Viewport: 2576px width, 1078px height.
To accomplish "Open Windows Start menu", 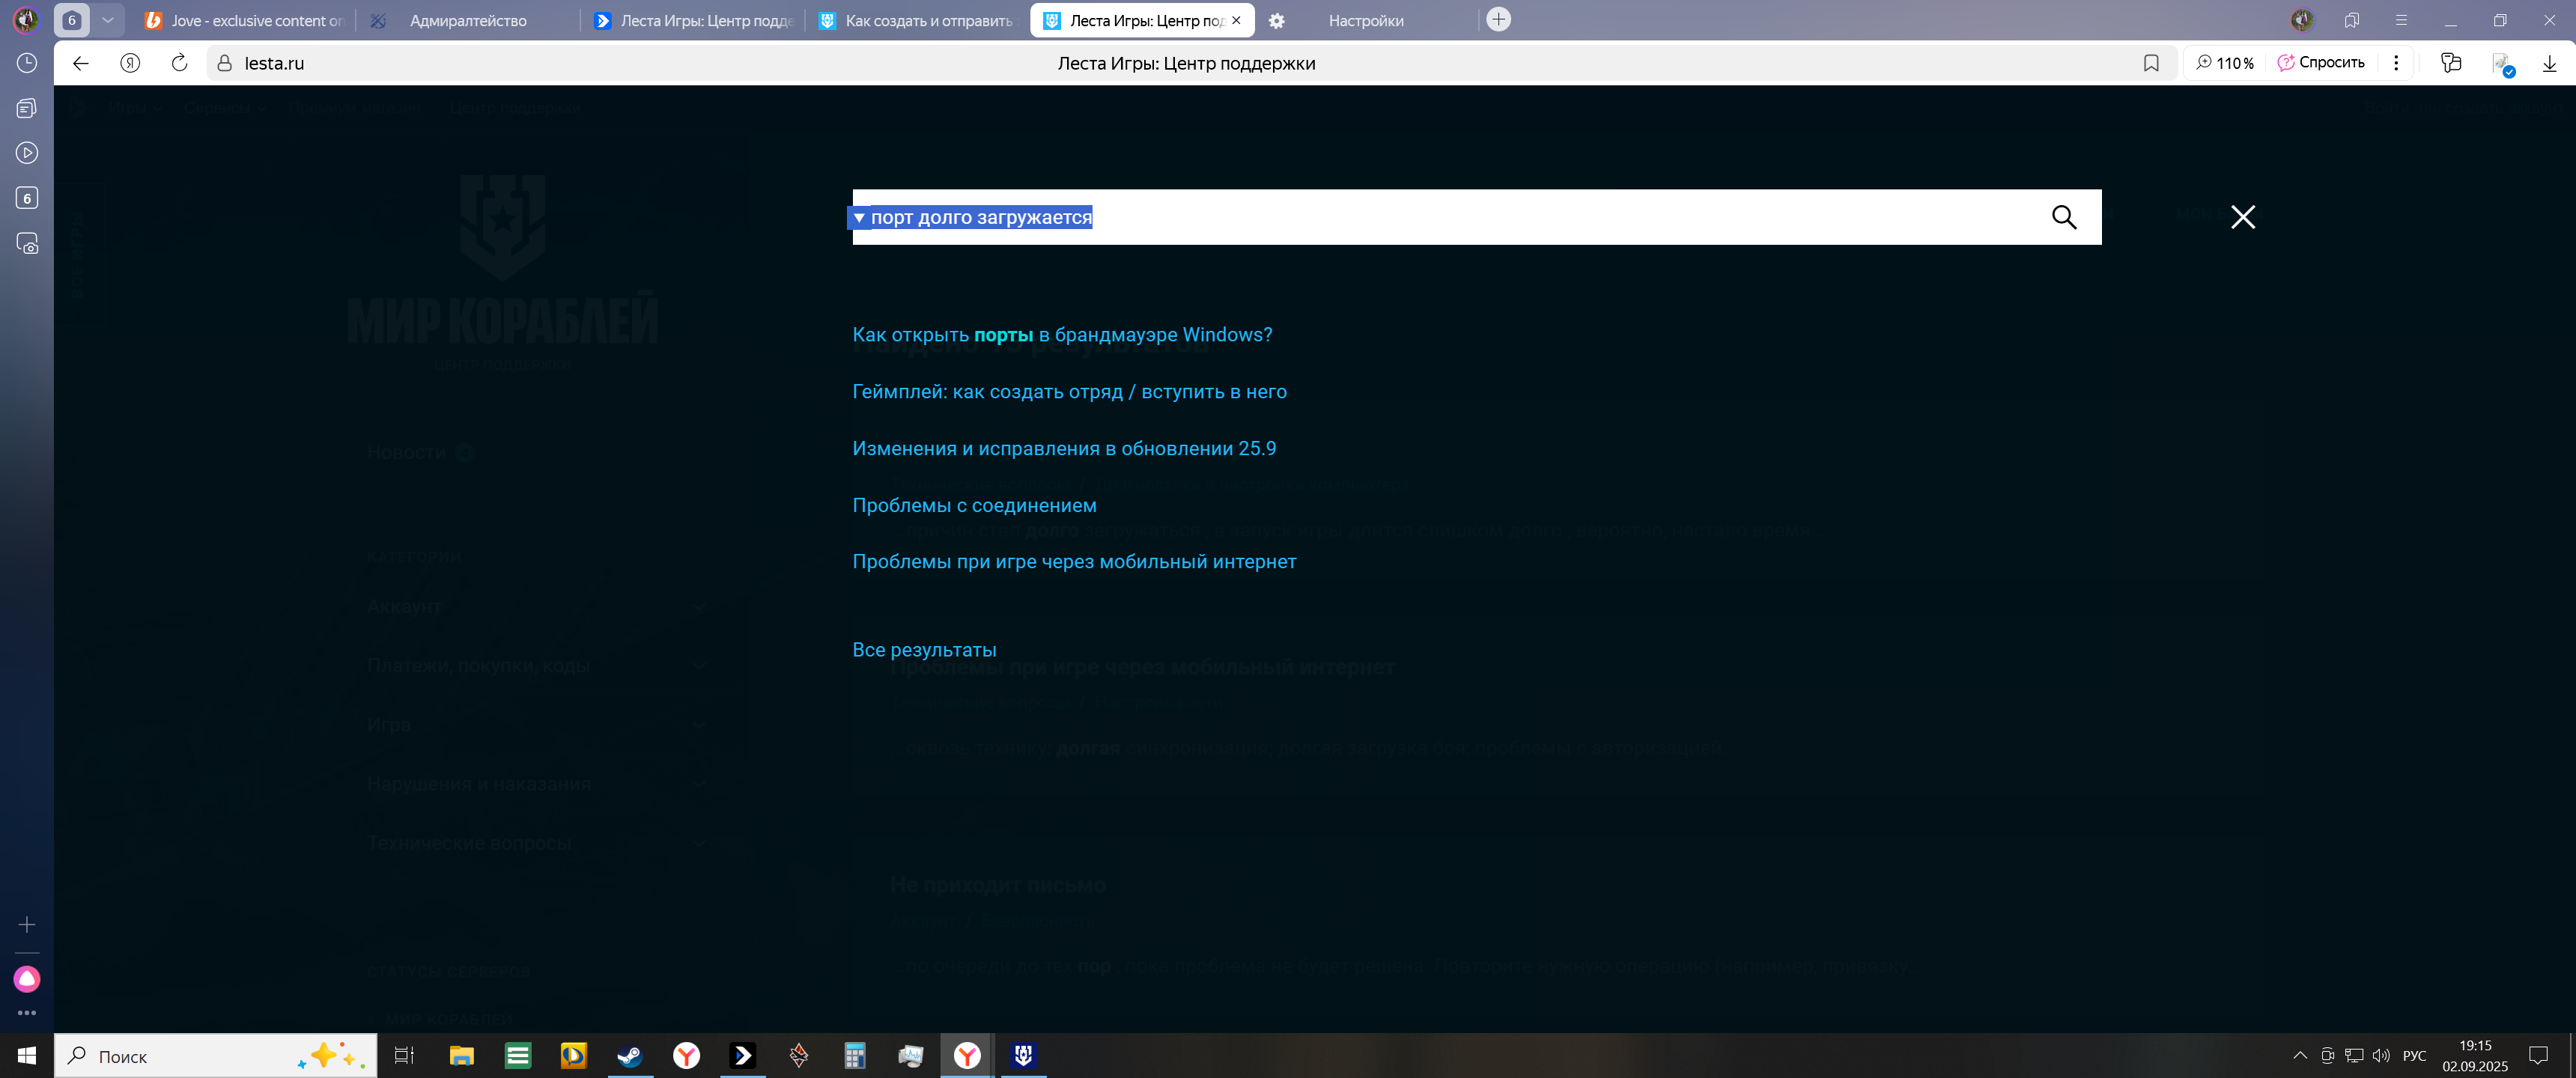I will tap(27, 1056).
